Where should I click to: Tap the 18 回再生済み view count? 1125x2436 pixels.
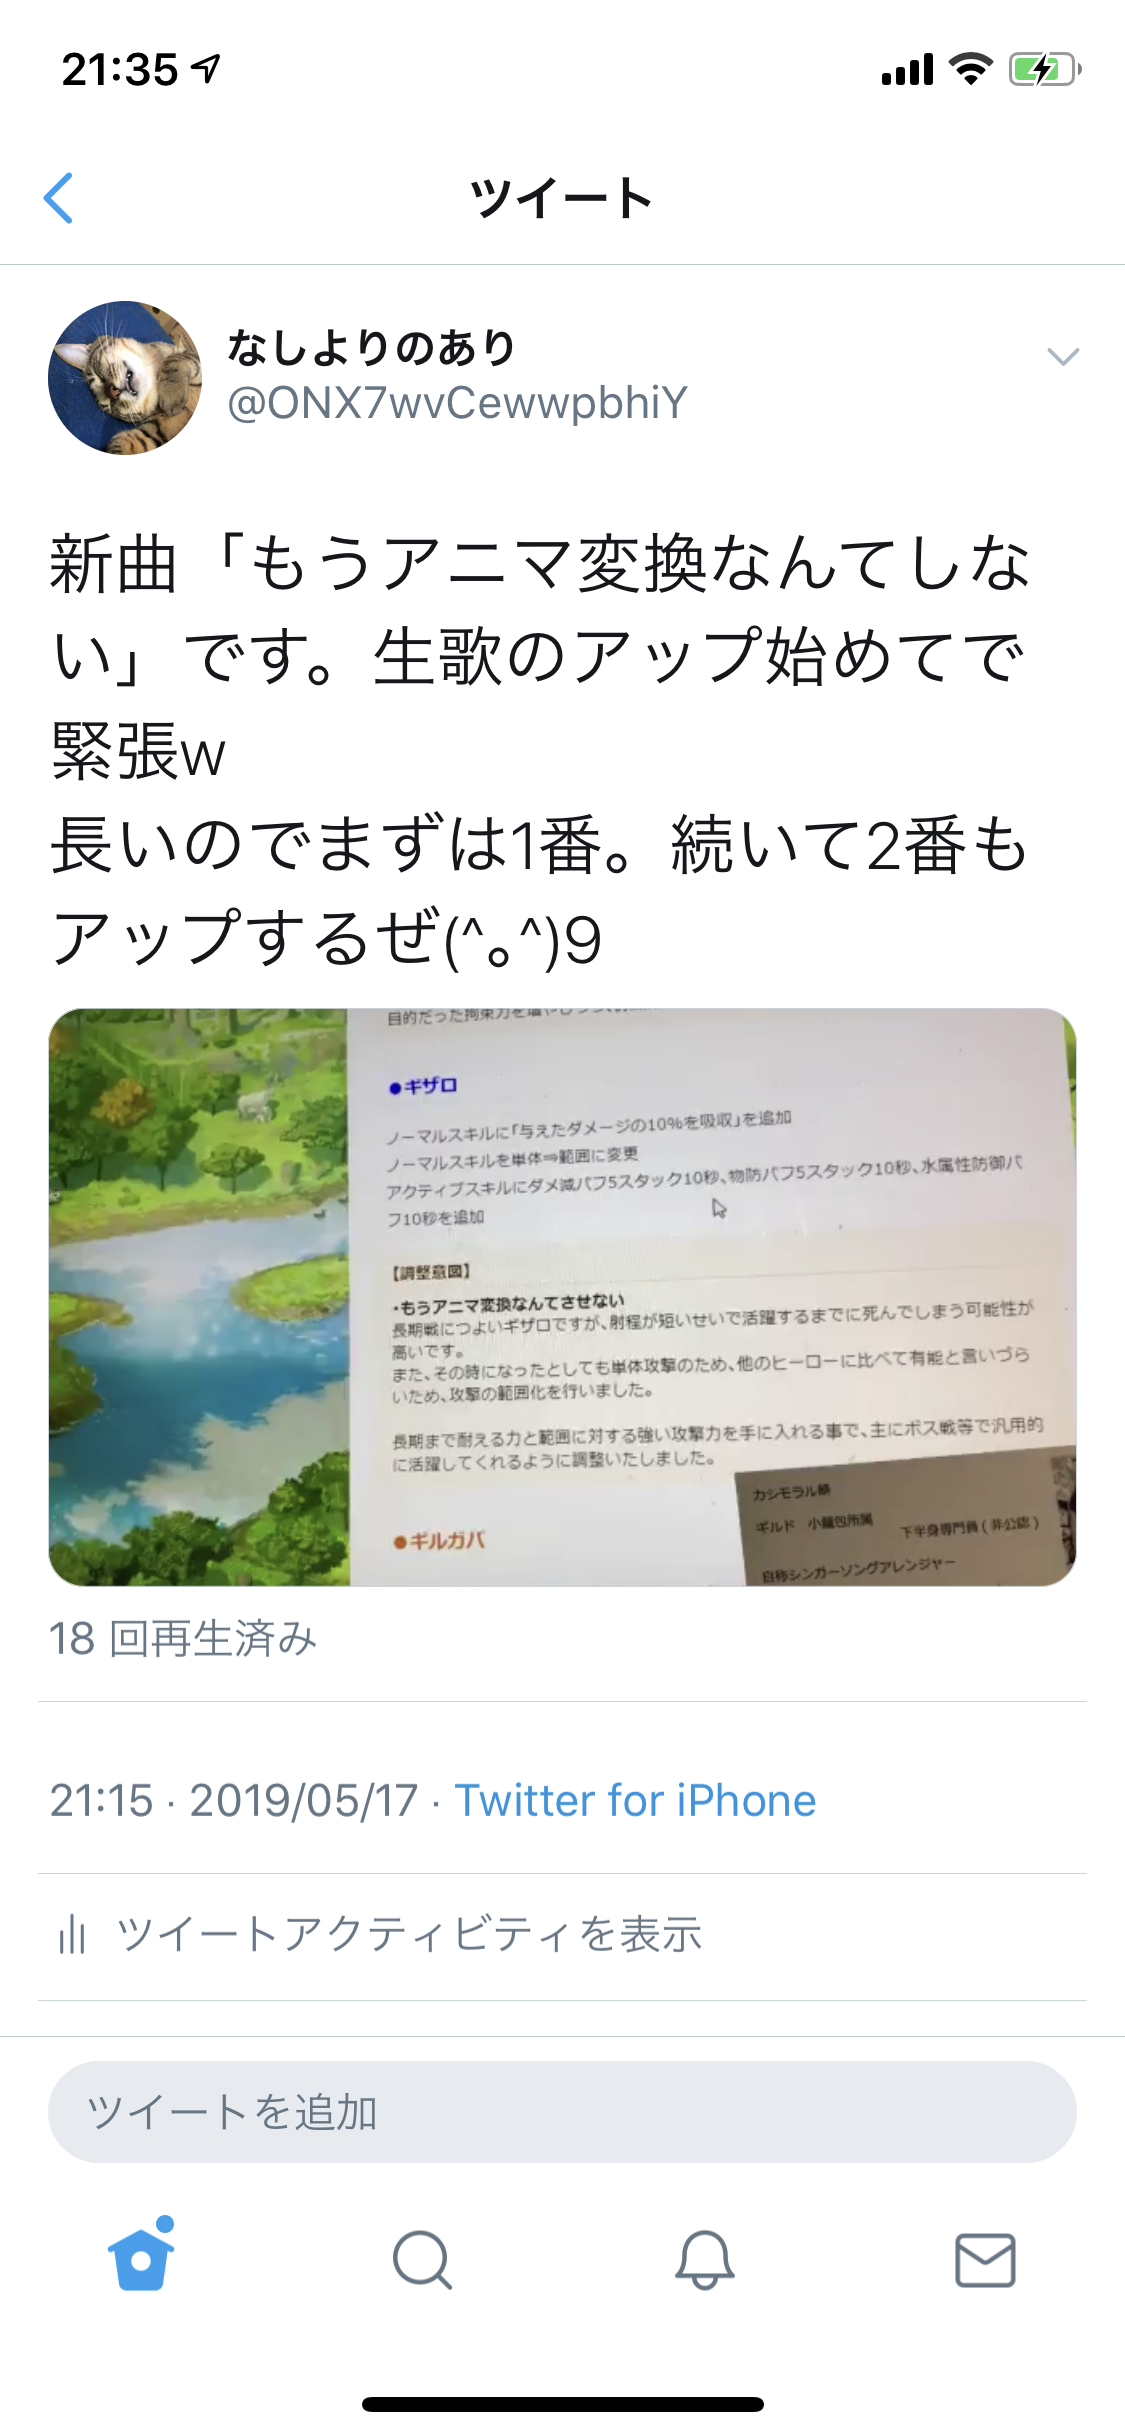pos(183,1639)
